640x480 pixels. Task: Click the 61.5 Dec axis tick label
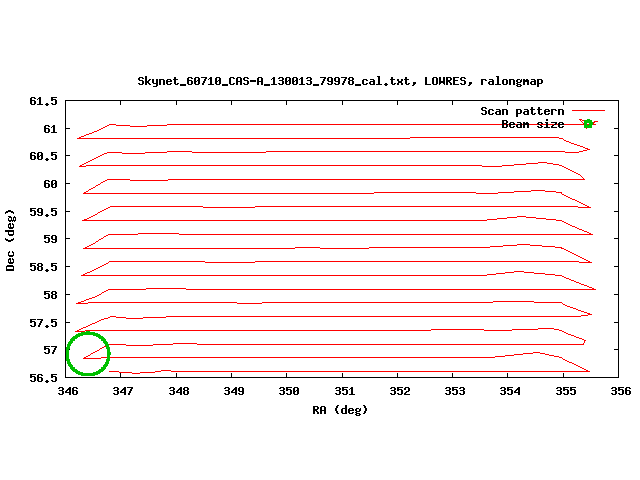pyautogui.click(x=43, y=101)
